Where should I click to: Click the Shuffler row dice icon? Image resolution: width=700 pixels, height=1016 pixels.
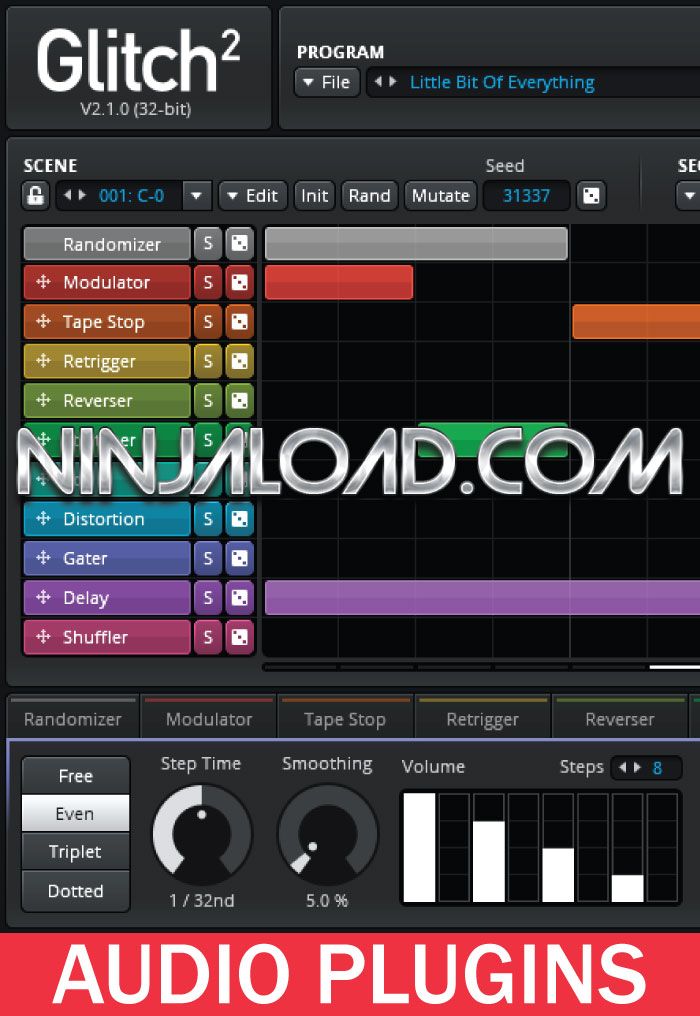click(x=240, y=637)
